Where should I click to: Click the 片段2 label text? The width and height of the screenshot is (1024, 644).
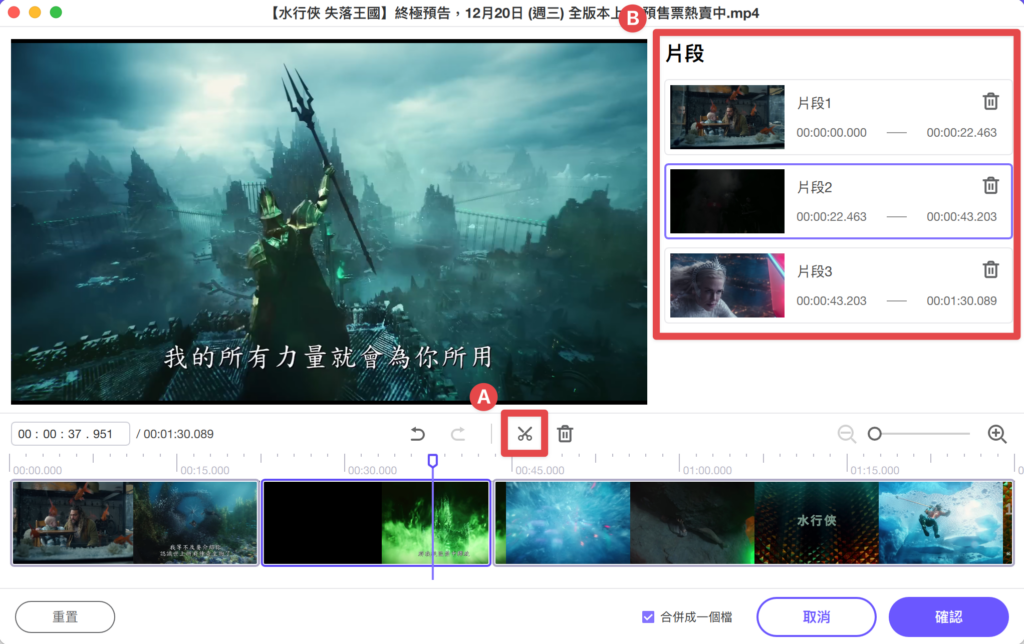(x=814, y=187)
